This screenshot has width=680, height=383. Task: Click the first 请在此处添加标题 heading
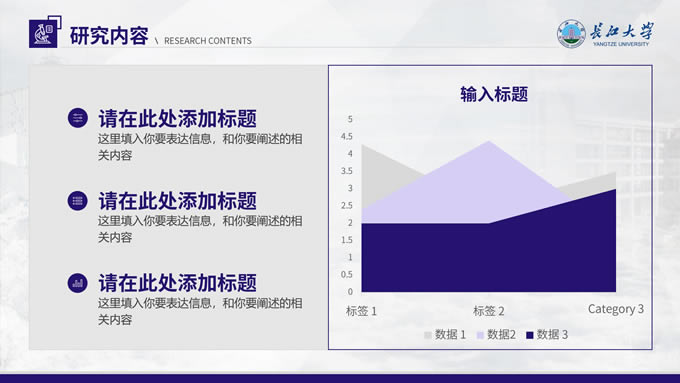coord(177,118)
